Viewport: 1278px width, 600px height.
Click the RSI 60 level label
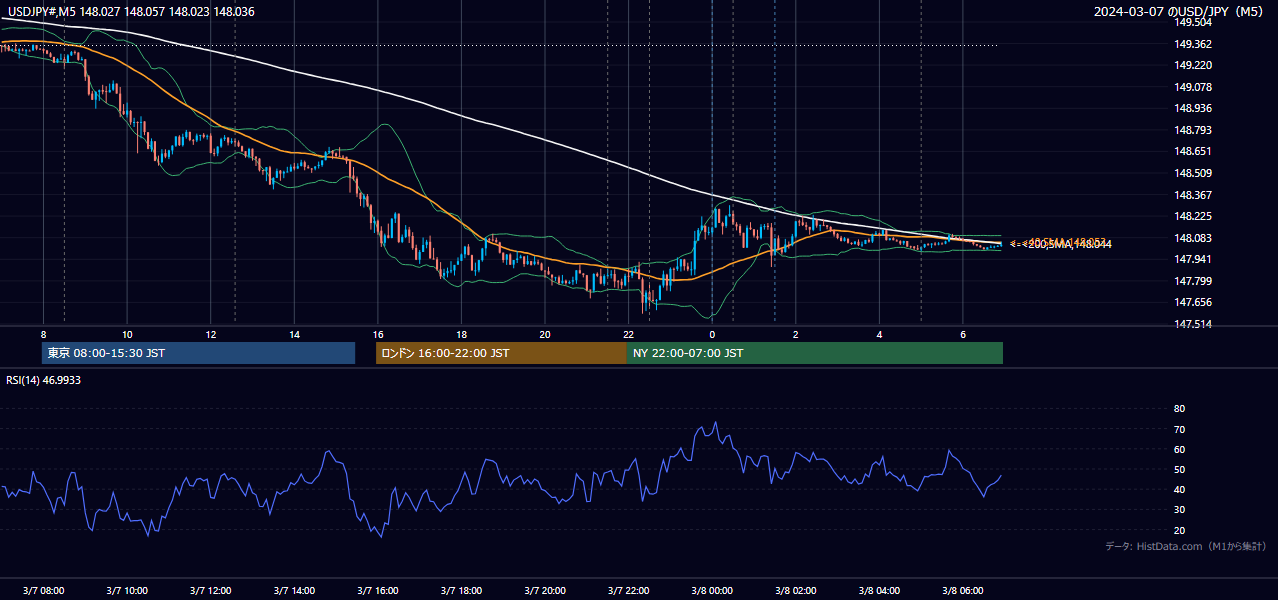point(1180,449)
